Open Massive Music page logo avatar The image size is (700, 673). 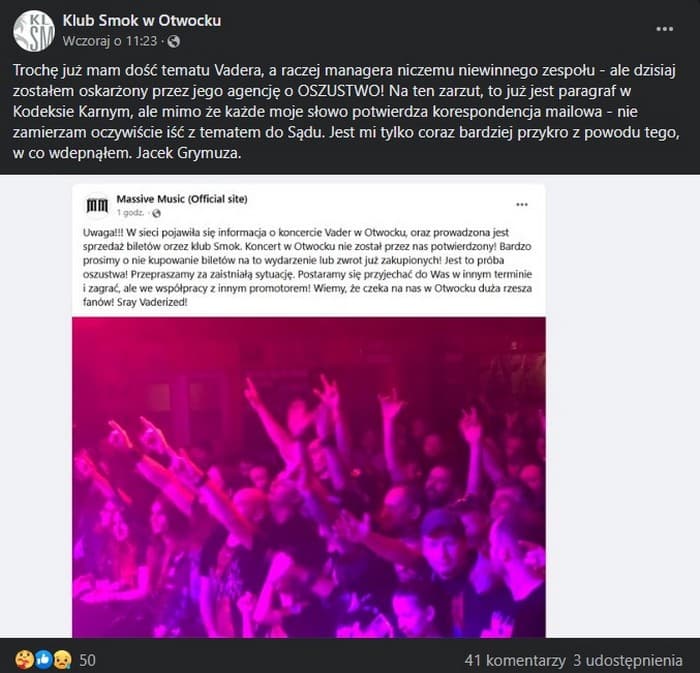pos(97,206)
